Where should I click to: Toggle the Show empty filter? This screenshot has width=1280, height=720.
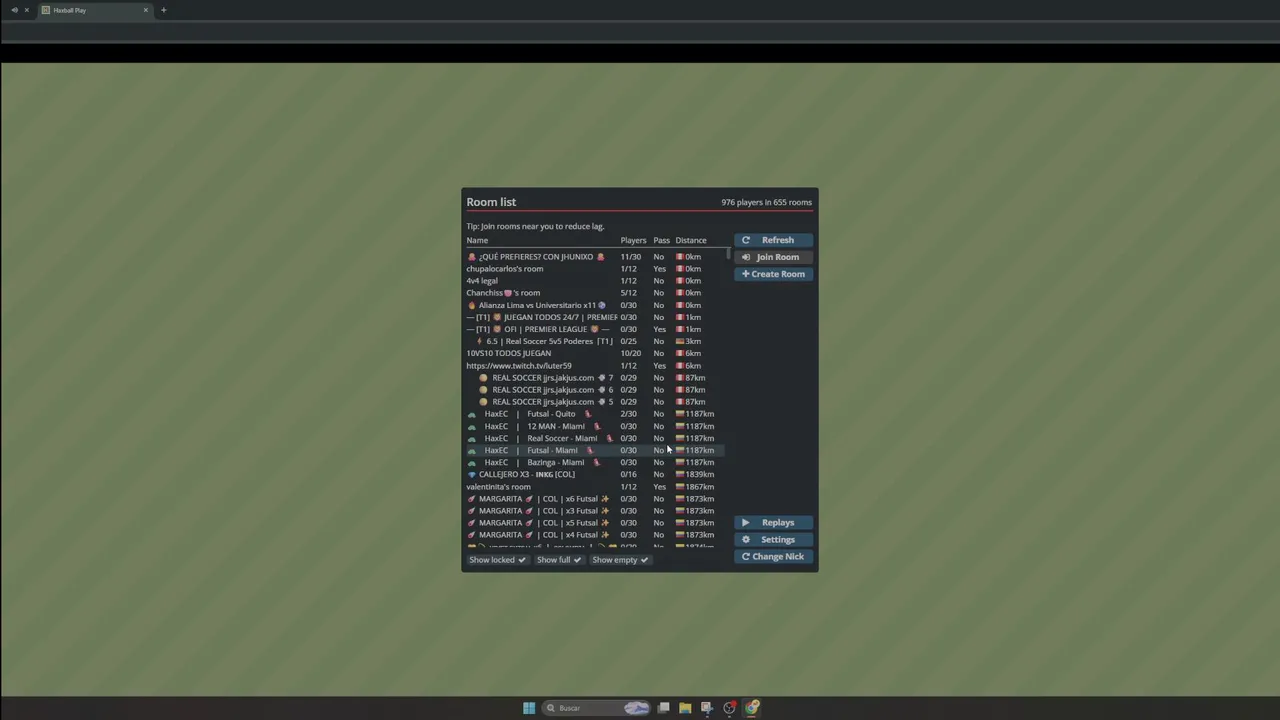[x=619, y=560]
